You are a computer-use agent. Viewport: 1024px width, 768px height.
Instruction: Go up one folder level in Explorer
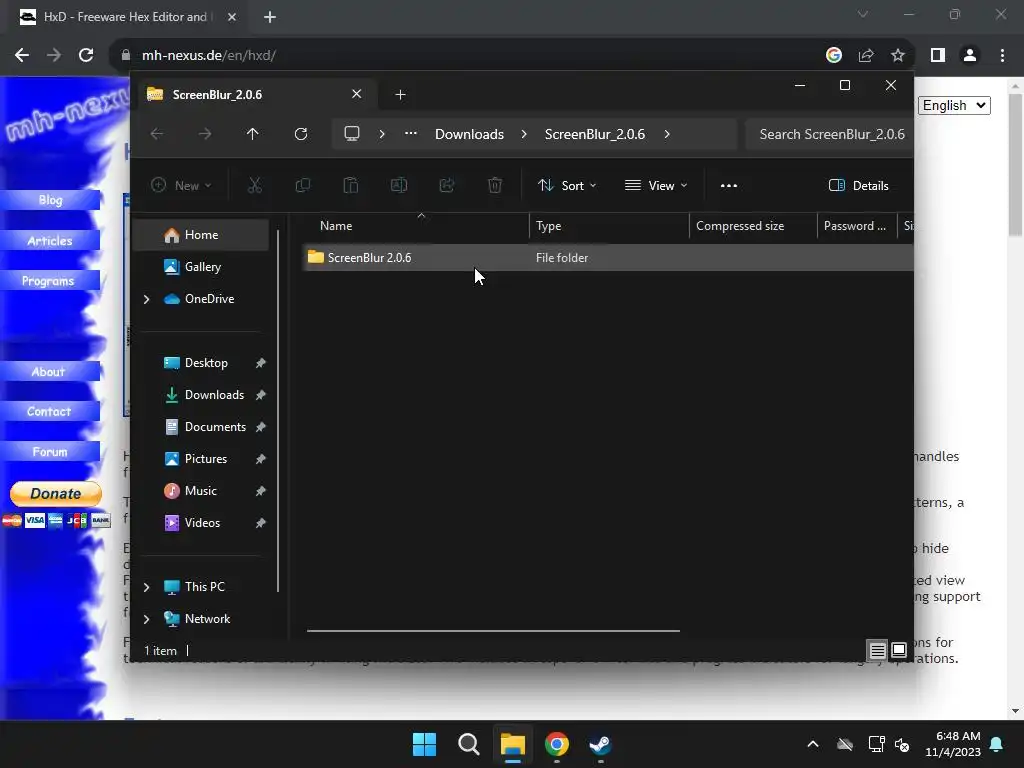[253, 134]
